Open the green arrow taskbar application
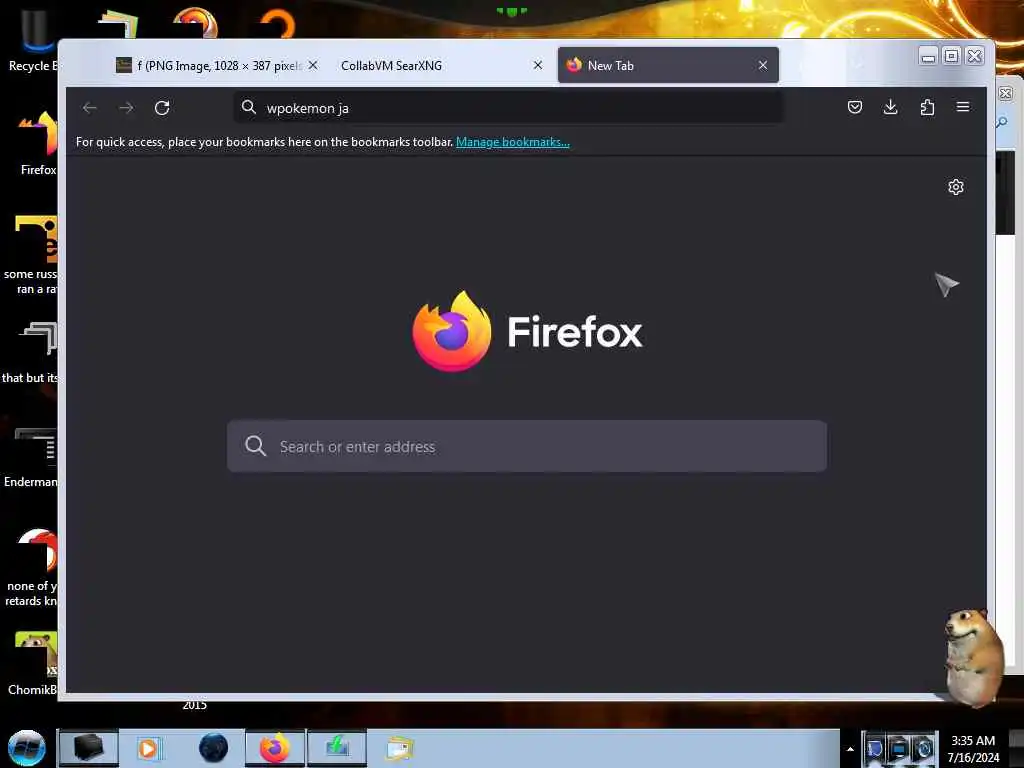The width and height of the screenshot is (1024, 768). (x=337, y=748)
